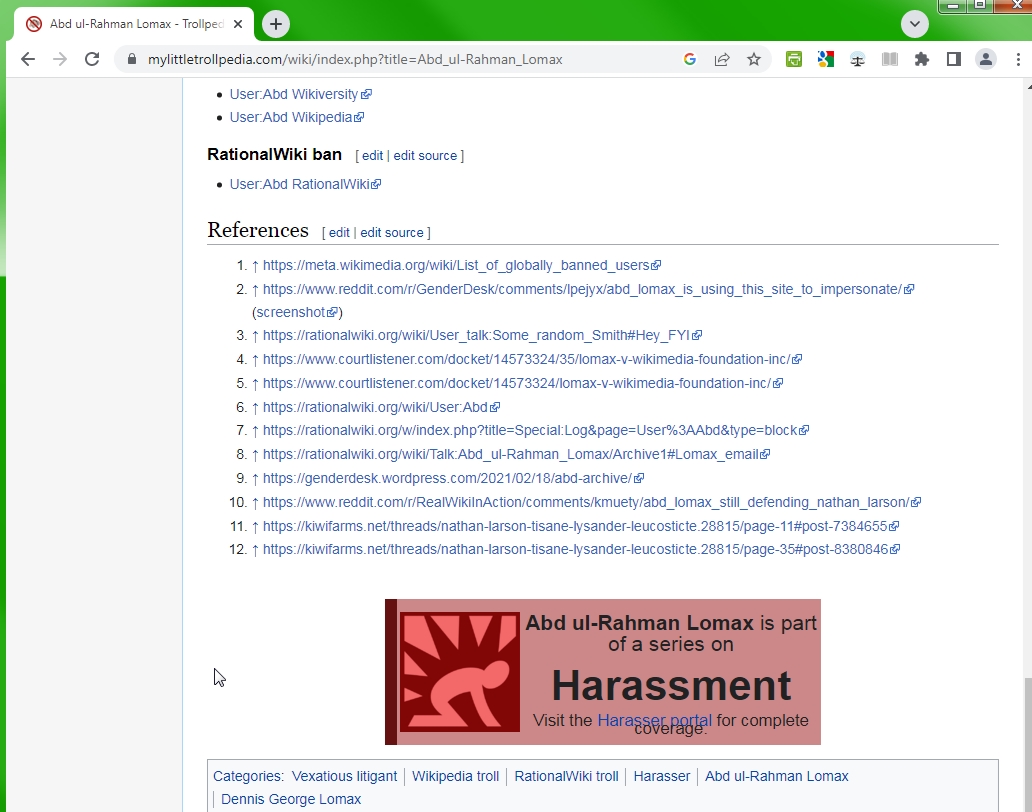Open kiwifarms page-35 post-8380846 link
Viewport: 1032px width, 812px height.
[x=581, y=549]
